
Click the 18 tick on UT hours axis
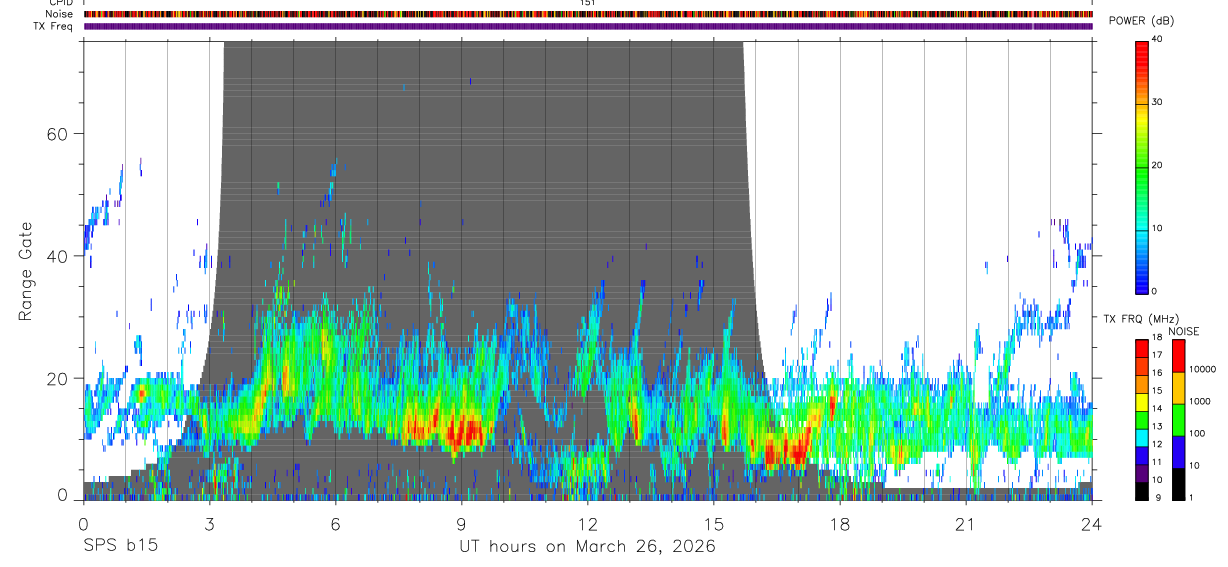(839, 523)
